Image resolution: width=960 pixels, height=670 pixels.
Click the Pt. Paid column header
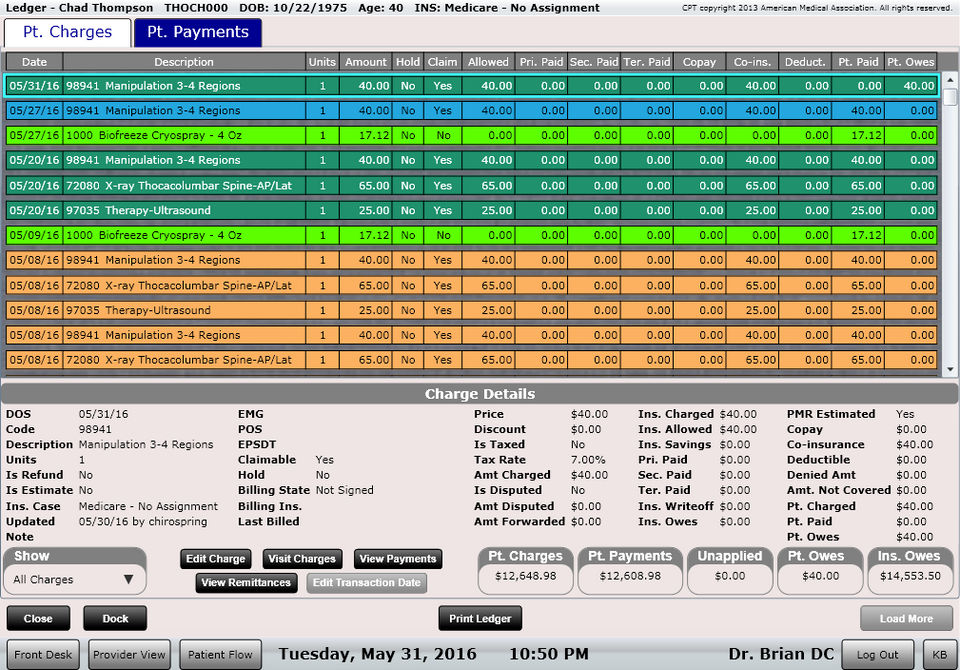858,62
